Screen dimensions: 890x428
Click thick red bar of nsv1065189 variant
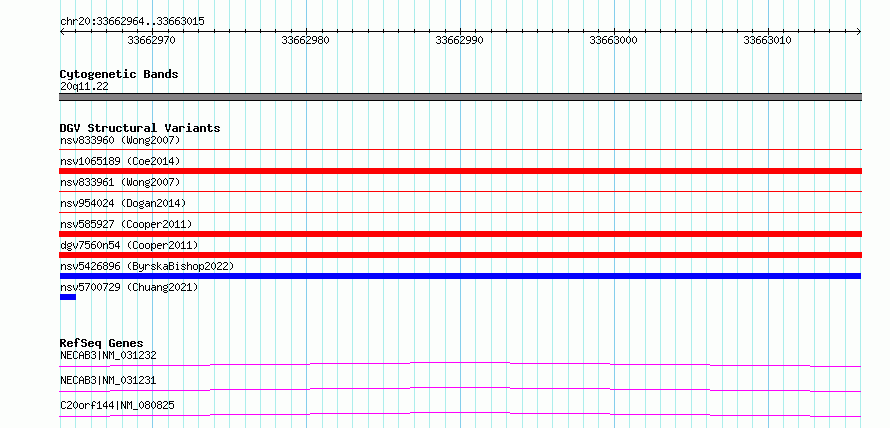460,171
